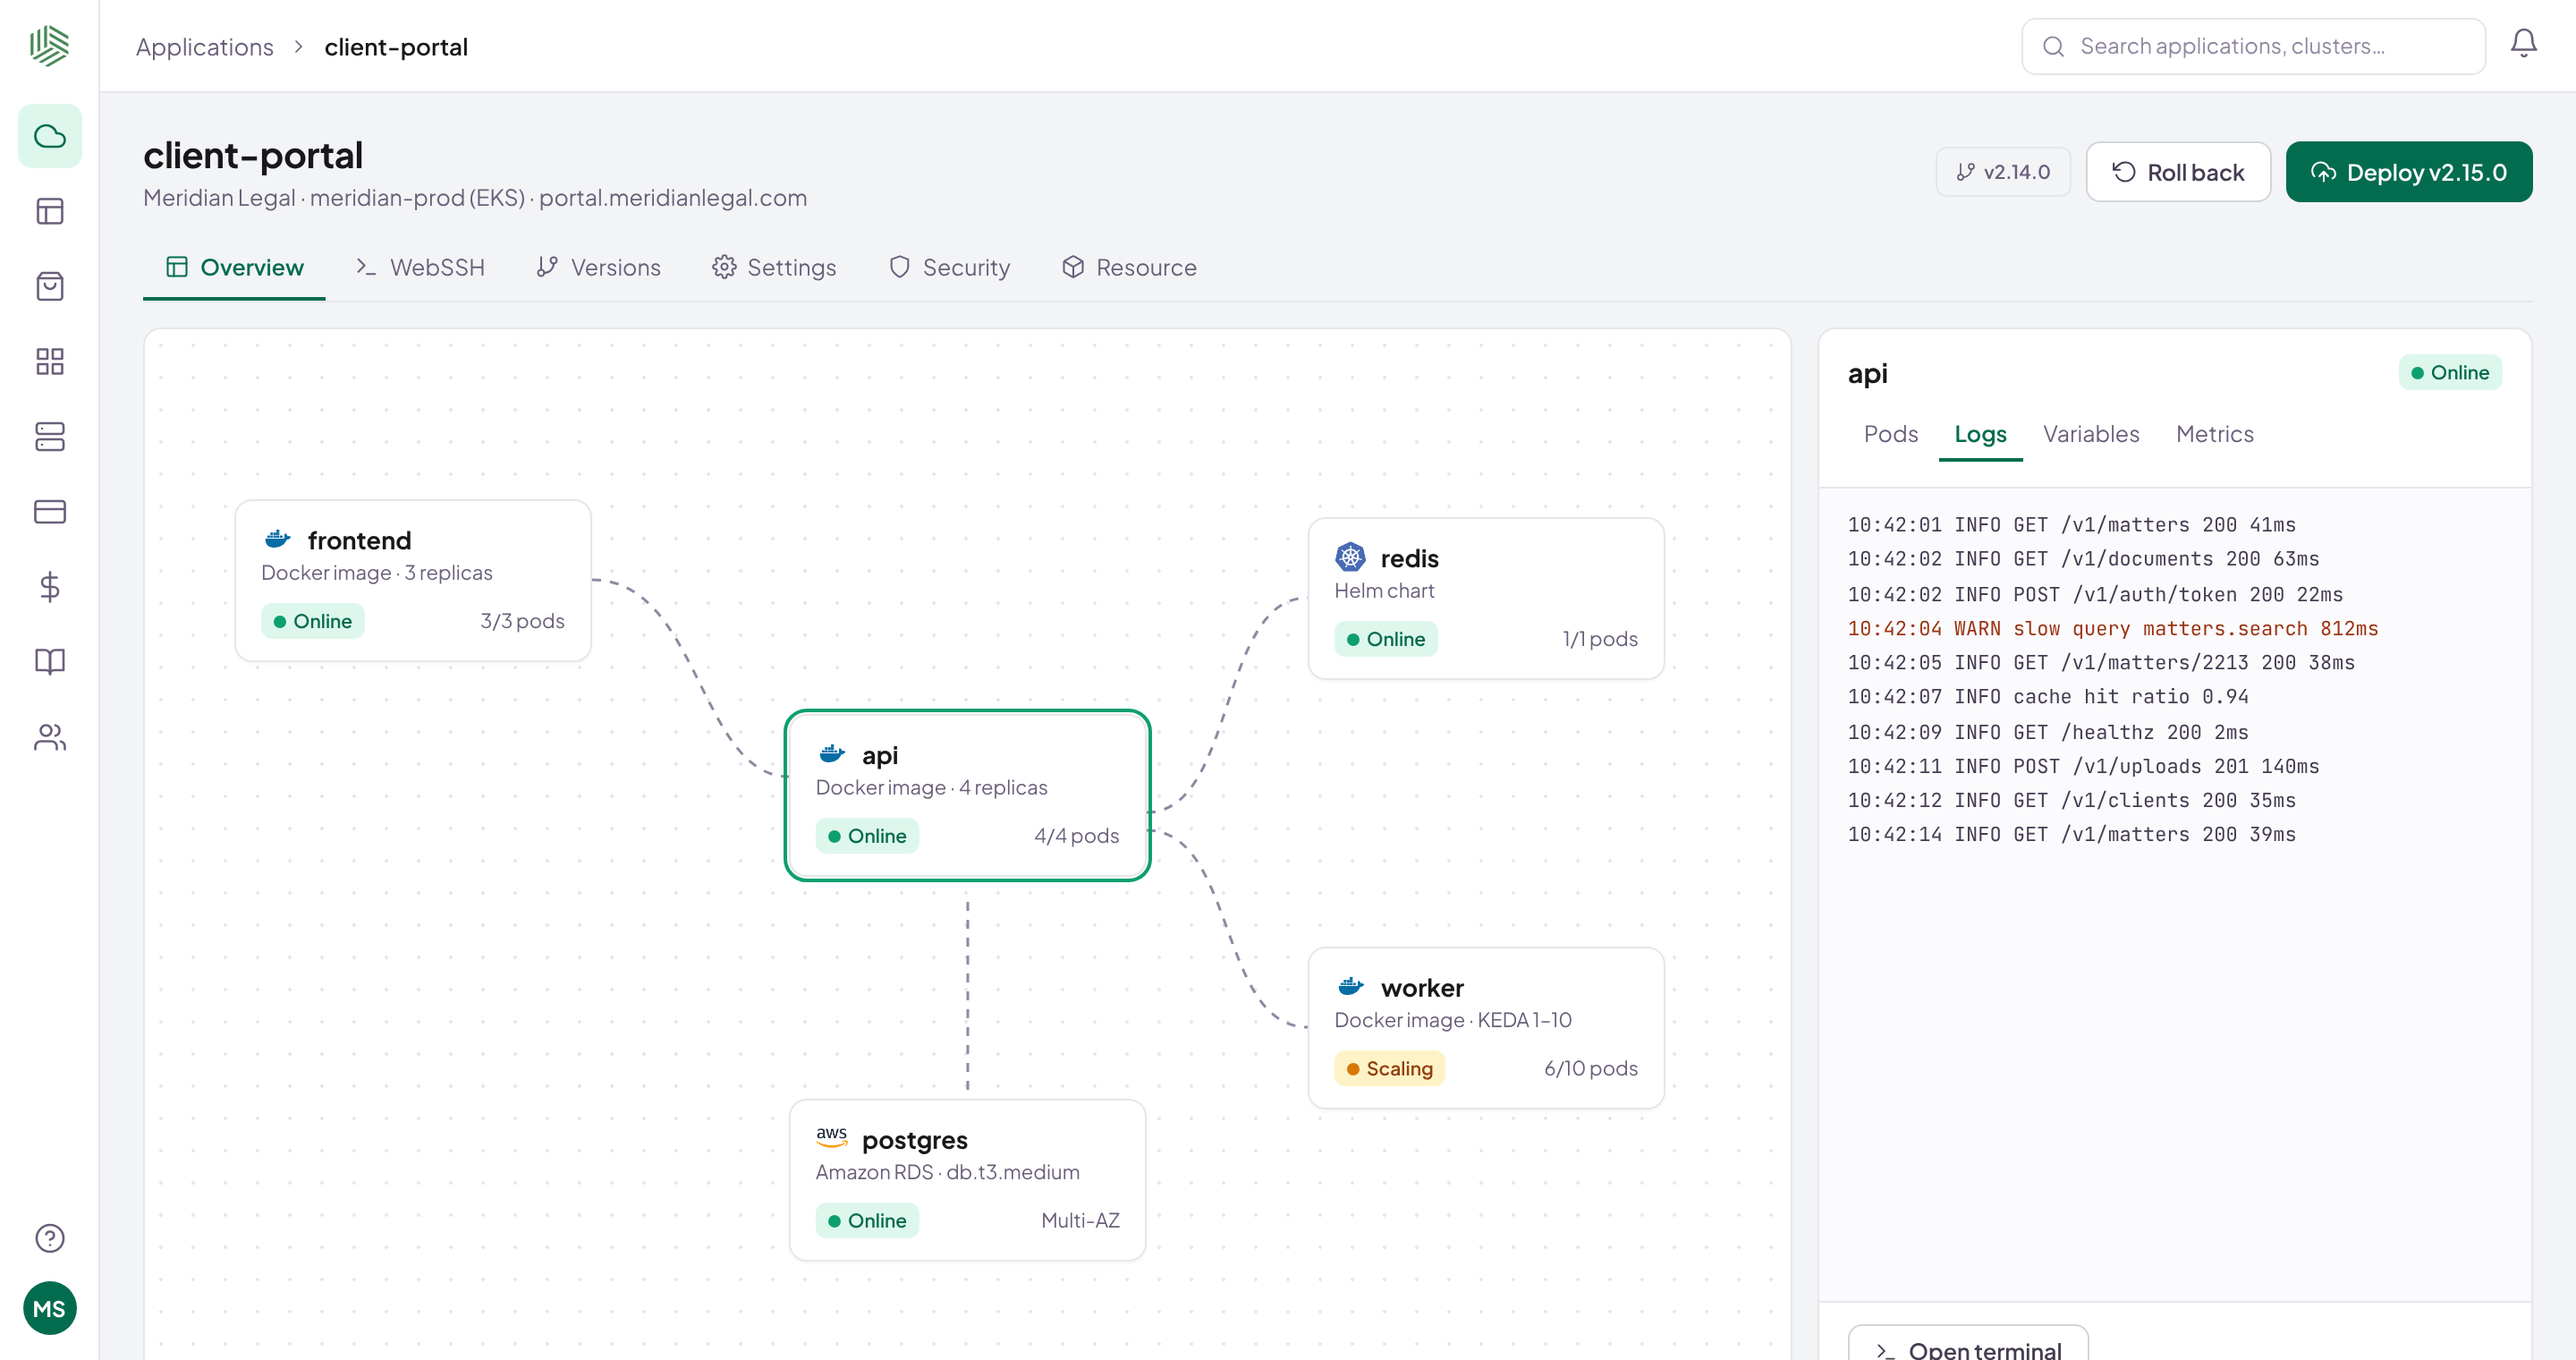
Task: Click the WARN slow query log line
Action: tap(2112, 628)
